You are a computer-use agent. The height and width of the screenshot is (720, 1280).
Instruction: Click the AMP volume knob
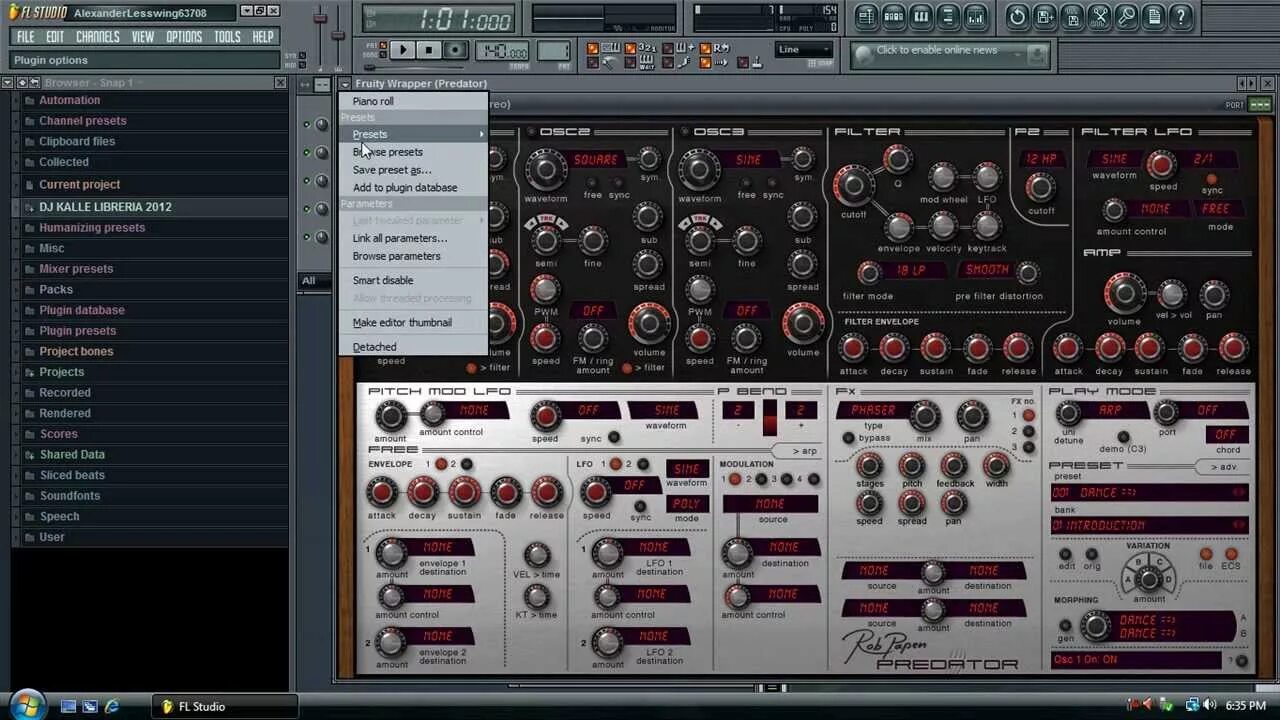[x=1124, y=292]
